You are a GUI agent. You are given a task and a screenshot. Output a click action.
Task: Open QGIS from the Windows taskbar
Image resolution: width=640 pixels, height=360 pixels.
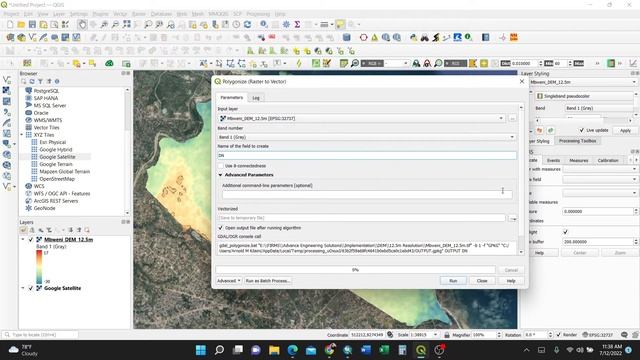421,350
